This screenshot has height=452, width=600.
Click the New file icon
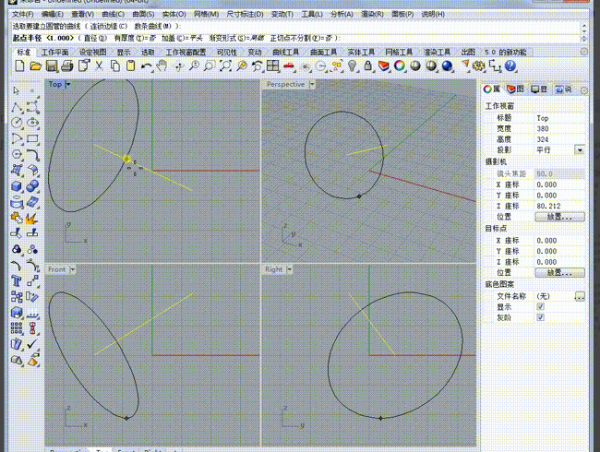coord(20,65)
